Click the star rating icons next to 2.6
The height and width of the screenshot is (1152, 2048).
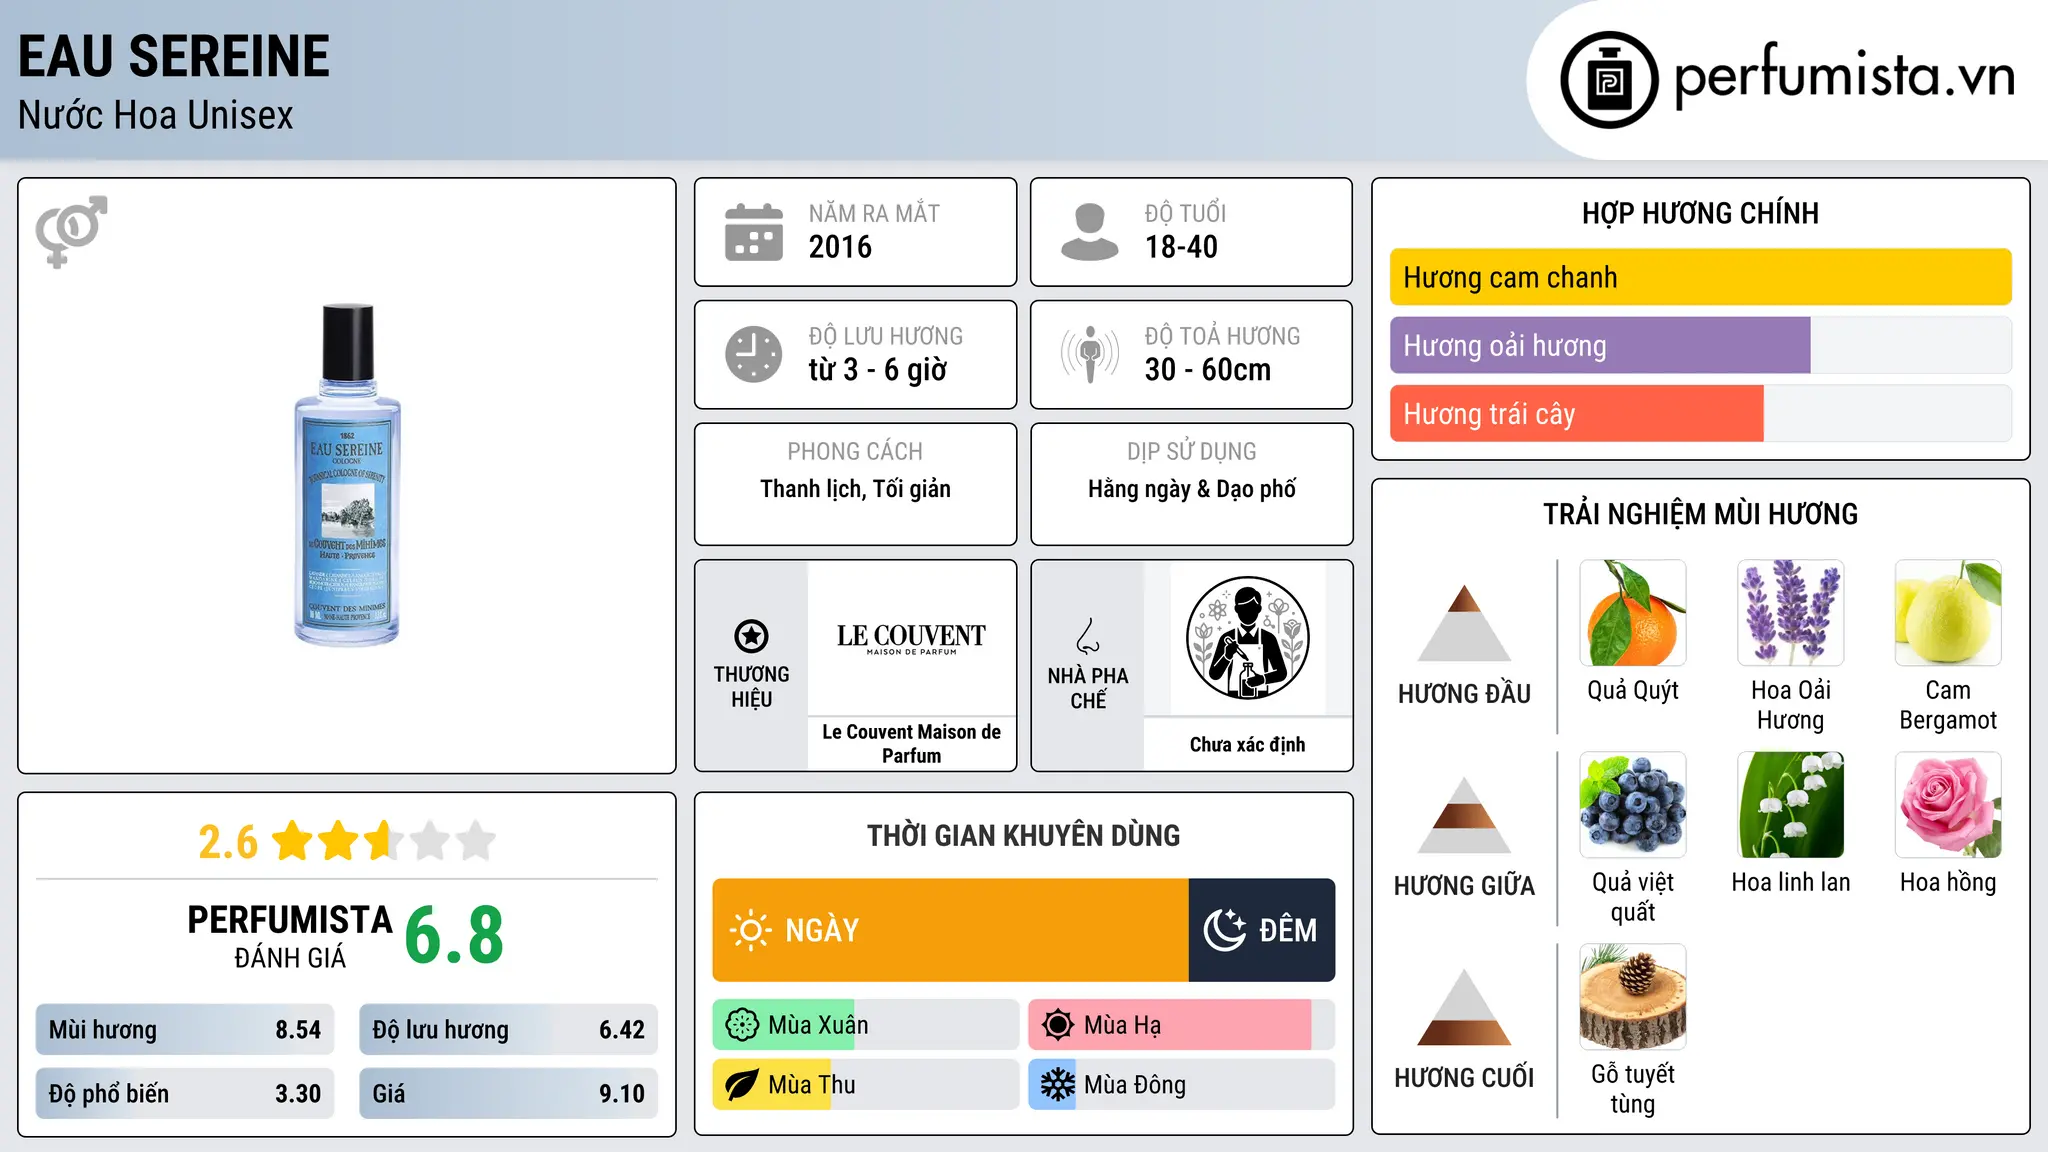click(x=383, y=841)
